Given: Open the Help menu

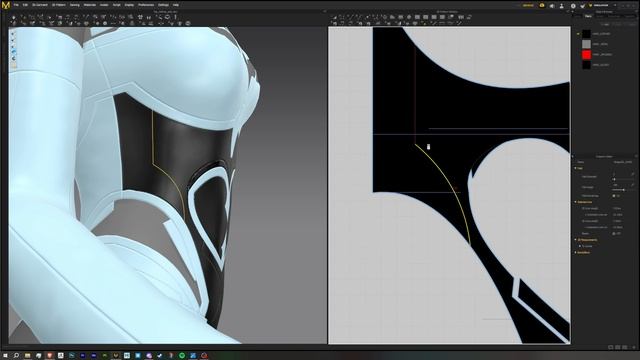Looking at the screenshot, I should (176, 5).
